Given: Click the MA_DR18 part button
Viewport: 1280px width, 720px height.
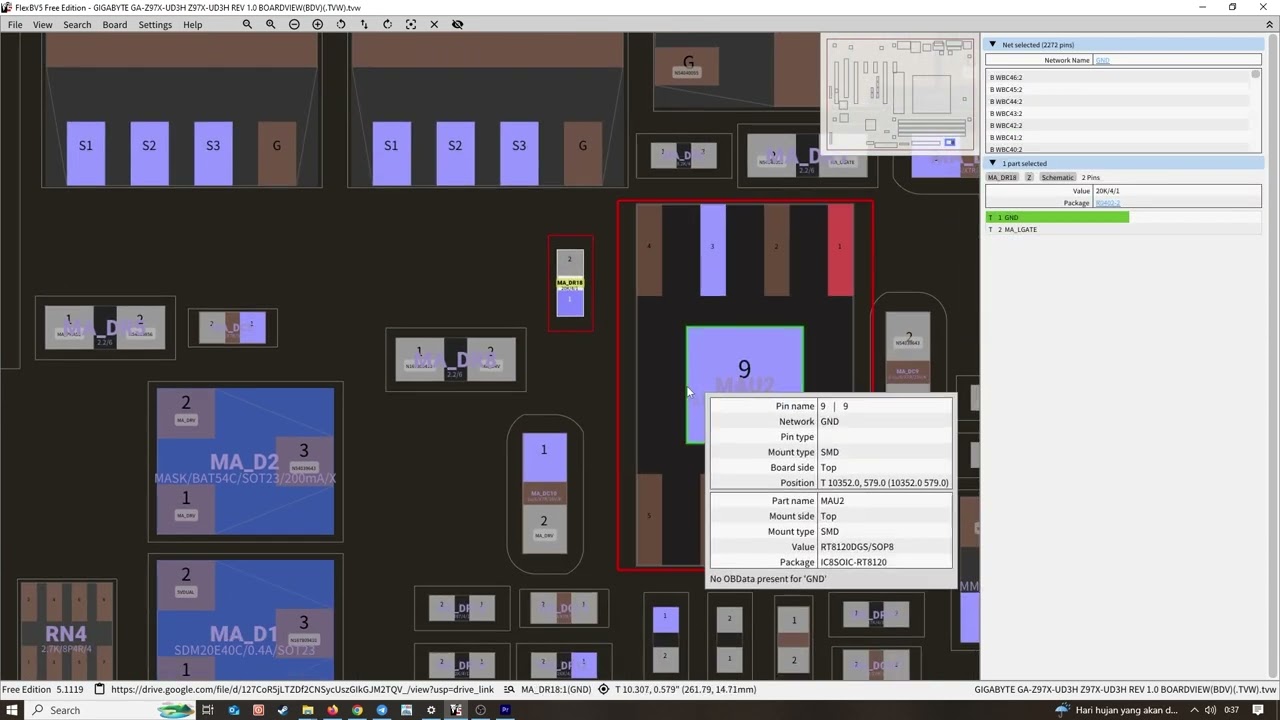Looking at the screenshot, I should pos(1002,177).
